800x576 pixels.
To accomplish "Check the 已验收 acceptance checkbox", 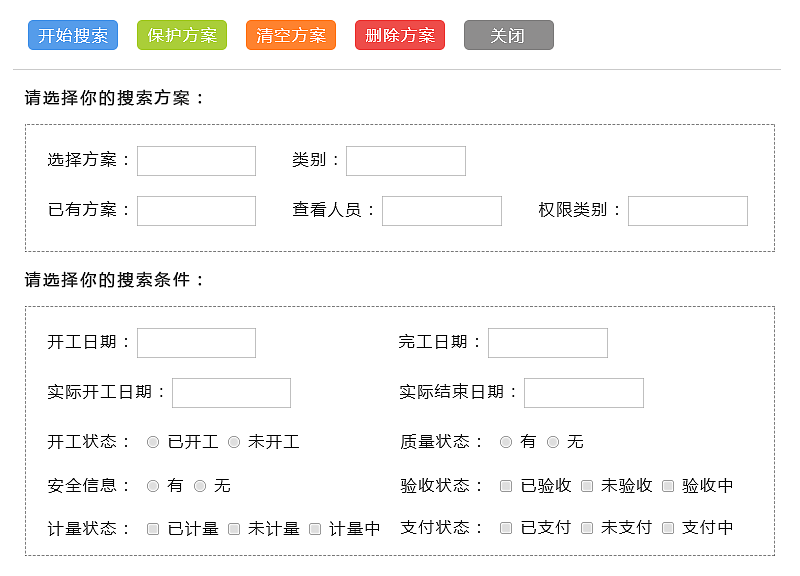I will (x=506, y=485).
